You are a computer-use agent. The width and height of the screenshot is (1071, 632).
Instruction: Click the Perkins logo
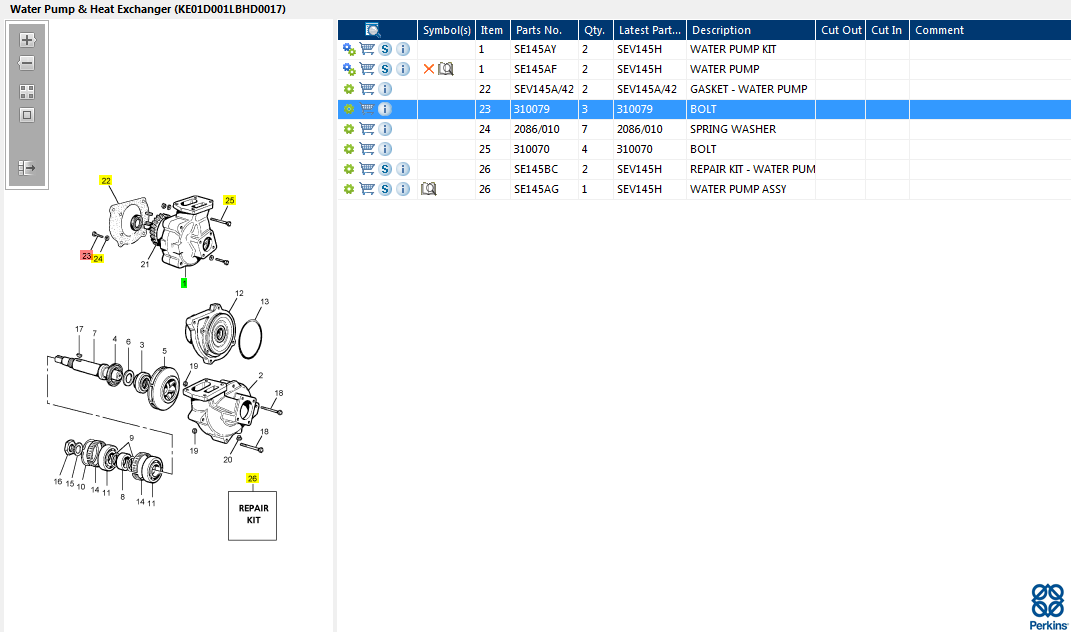pos(1048,607)
